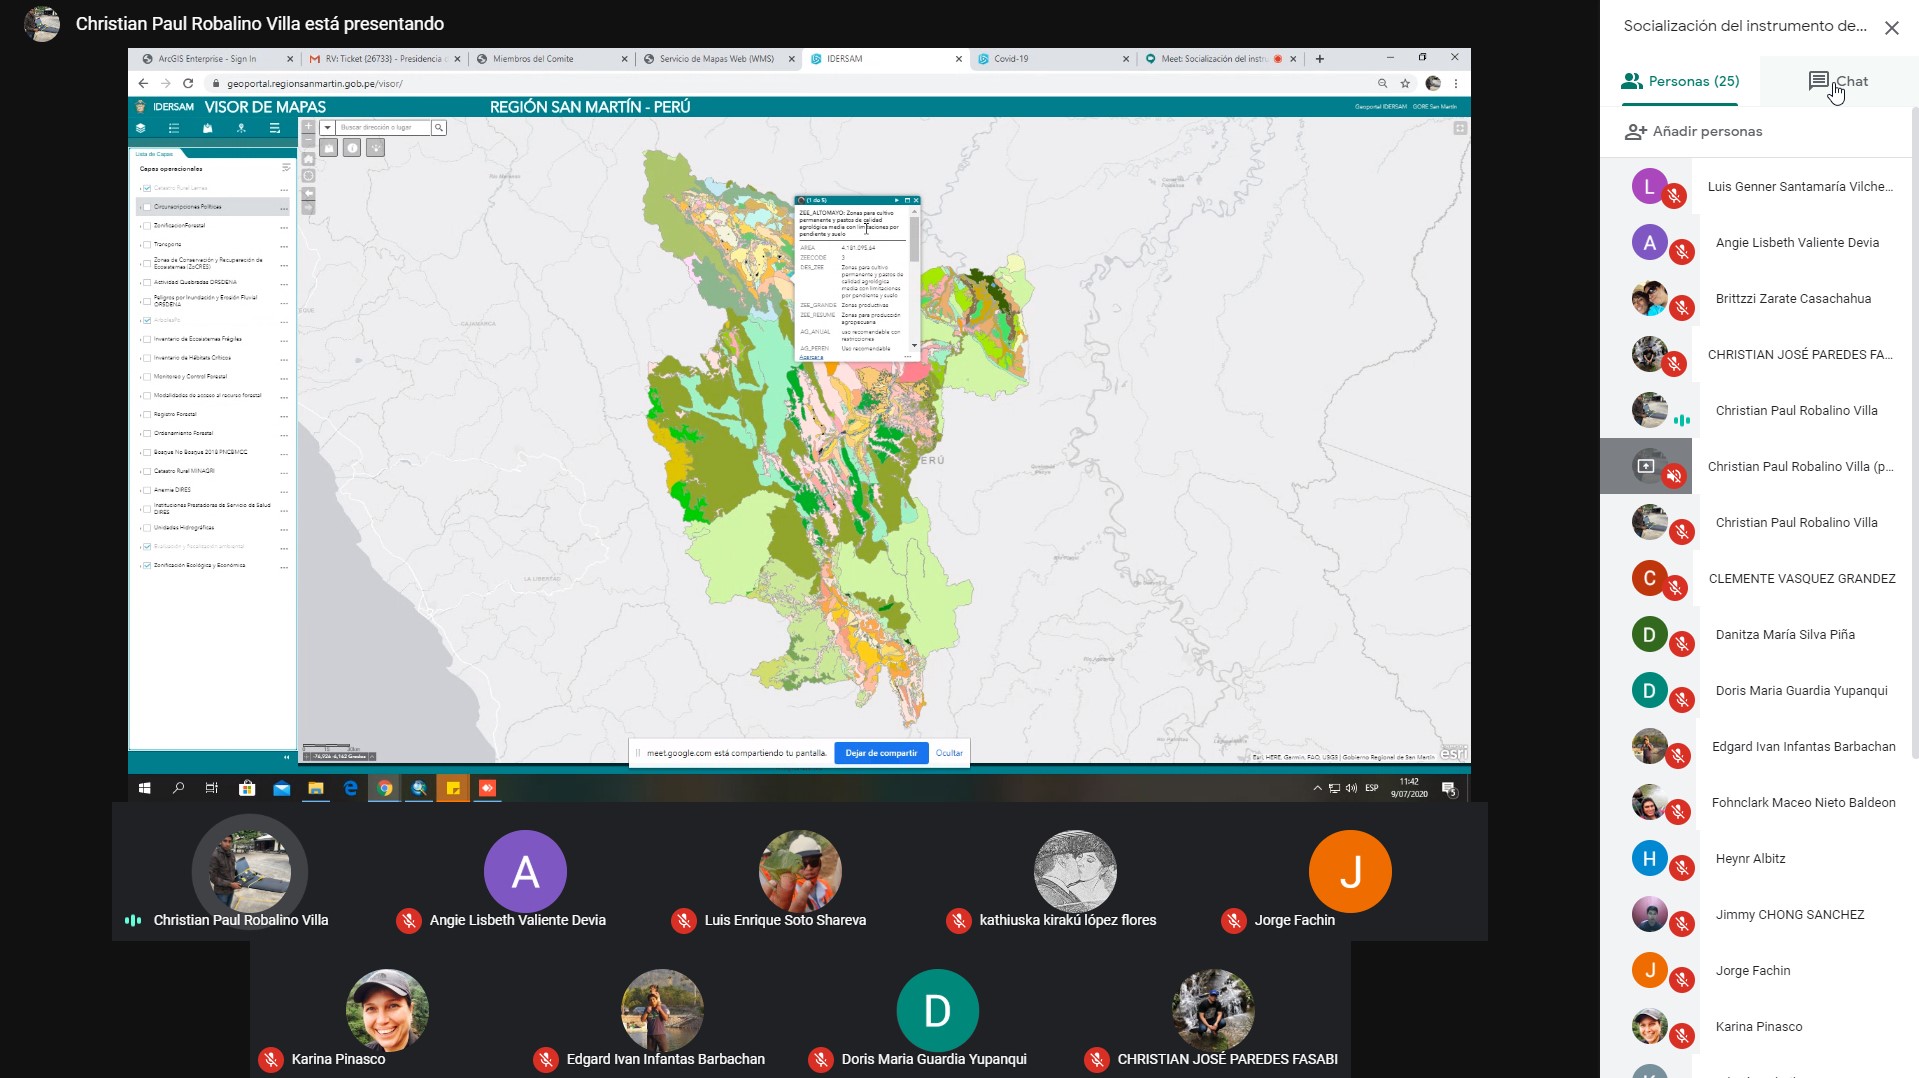Expand the ZonificacionForestal layer tree arrow

point(140,226)
